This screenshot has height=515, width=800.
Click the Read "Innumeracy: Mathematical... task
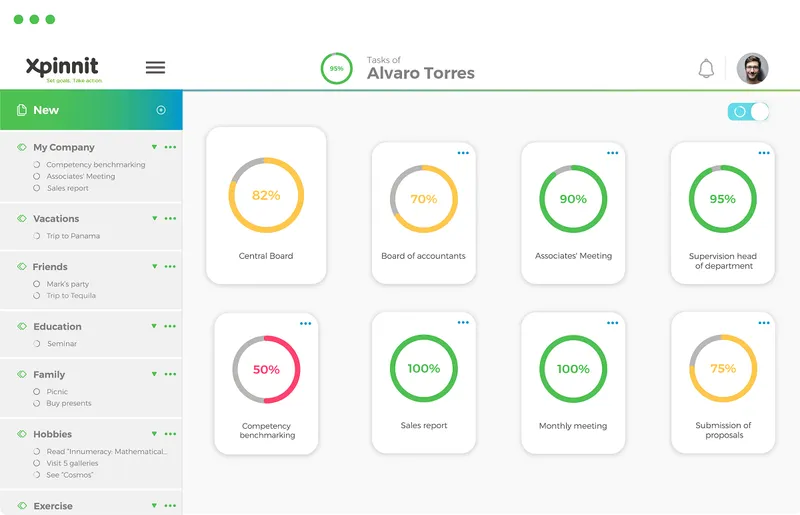pos(107,451)
